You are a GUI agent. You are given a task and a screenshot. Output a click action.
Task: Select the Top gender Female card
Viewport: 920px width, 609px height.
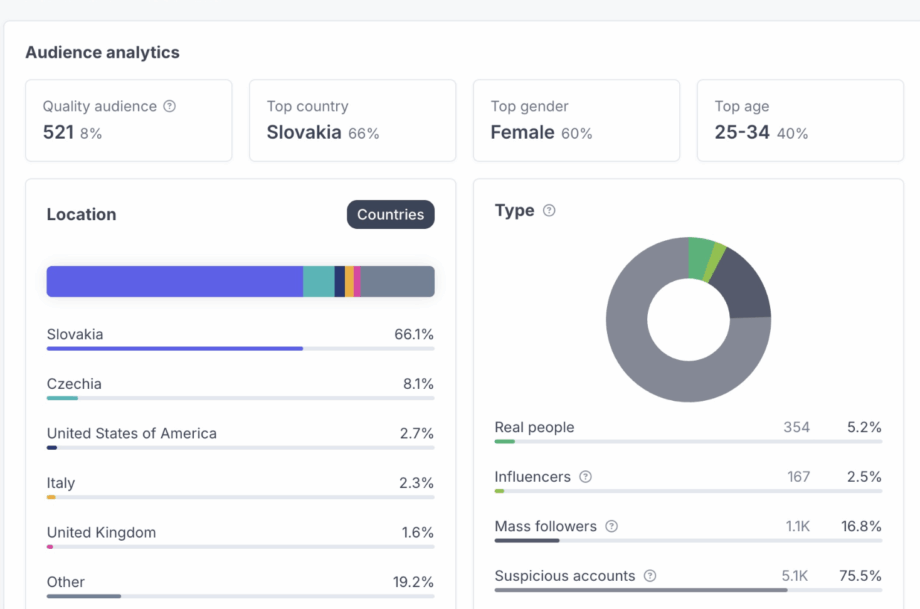pos(576,120)
